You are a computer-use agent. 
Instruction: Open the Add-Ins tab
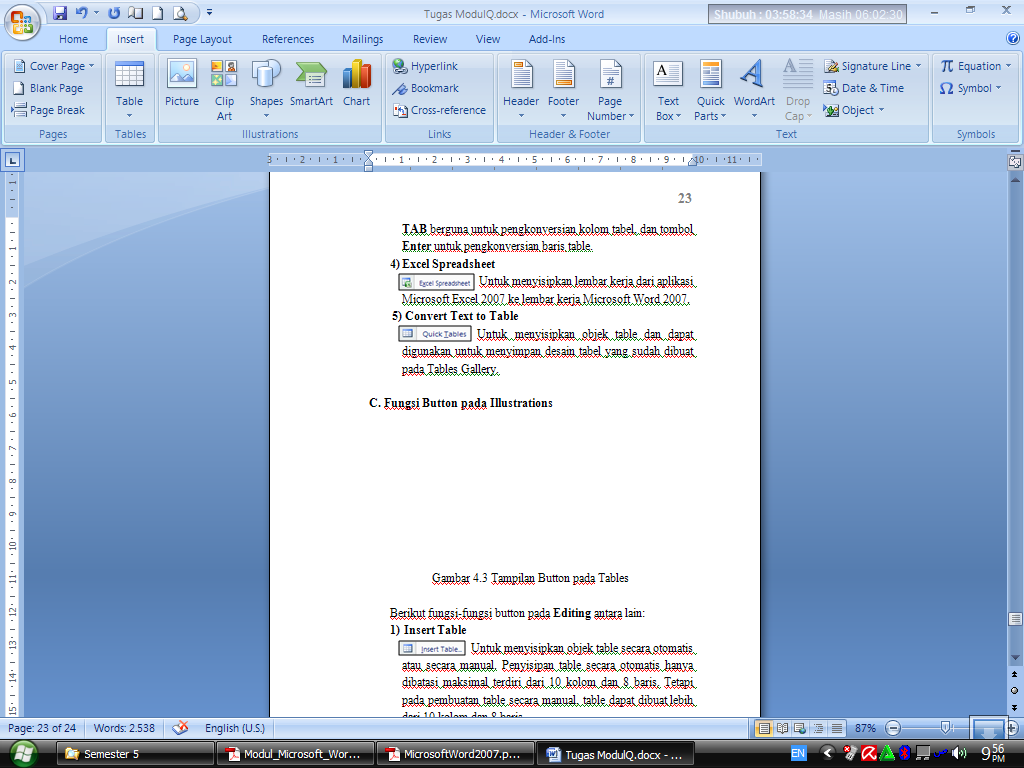(547, 39)
